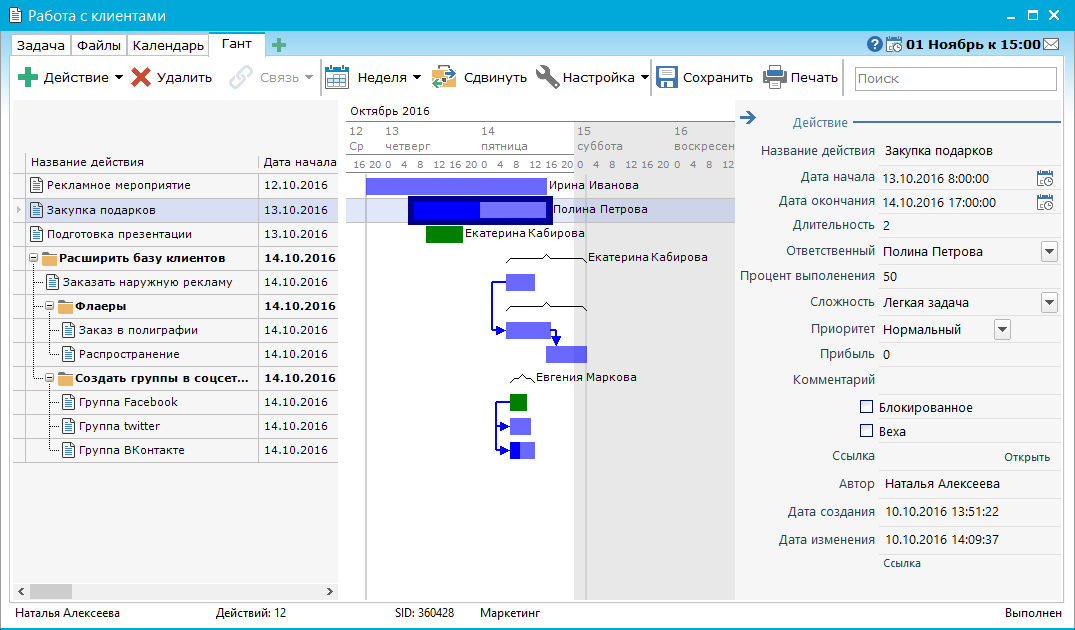Screen dimensions: 1075x630
Task: Click folder icon of Флаеры
Action: point(65,306)
